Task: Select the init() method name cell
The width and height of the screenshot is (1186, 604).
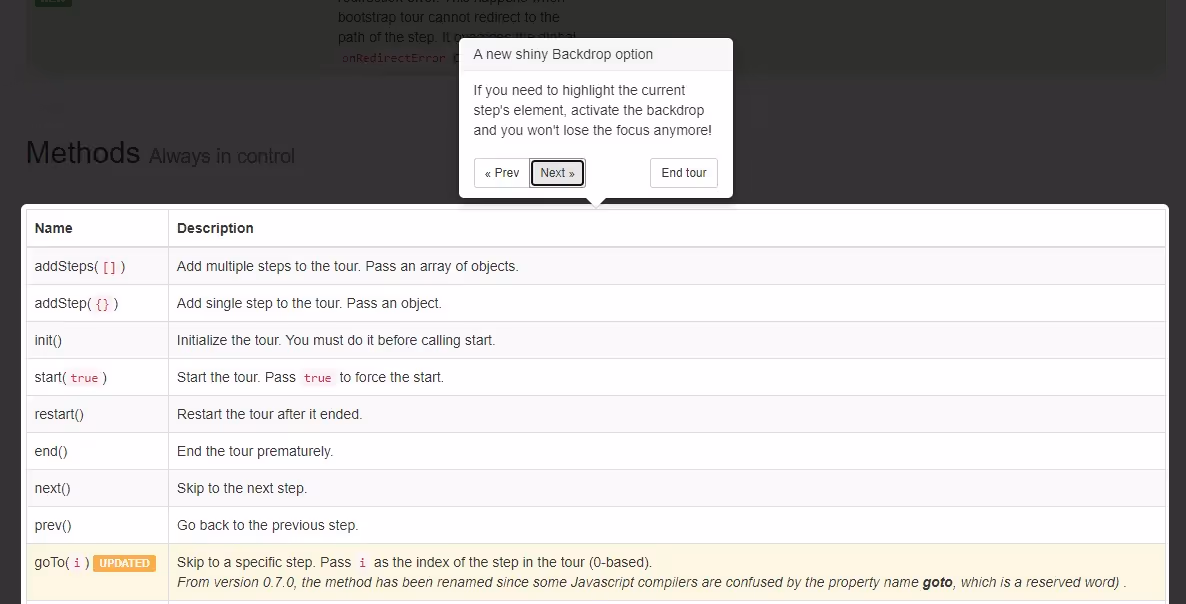Action: pos(98,340)
